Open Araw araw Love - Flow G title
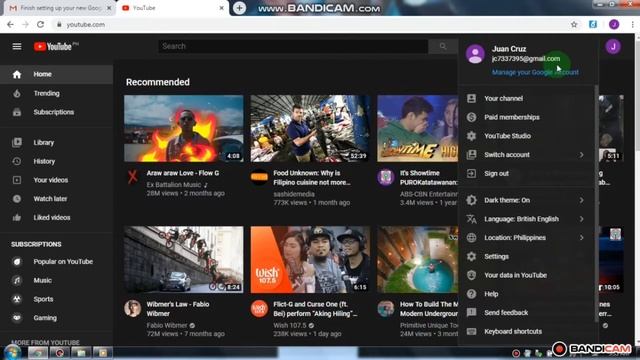 [x=183, y=173]
